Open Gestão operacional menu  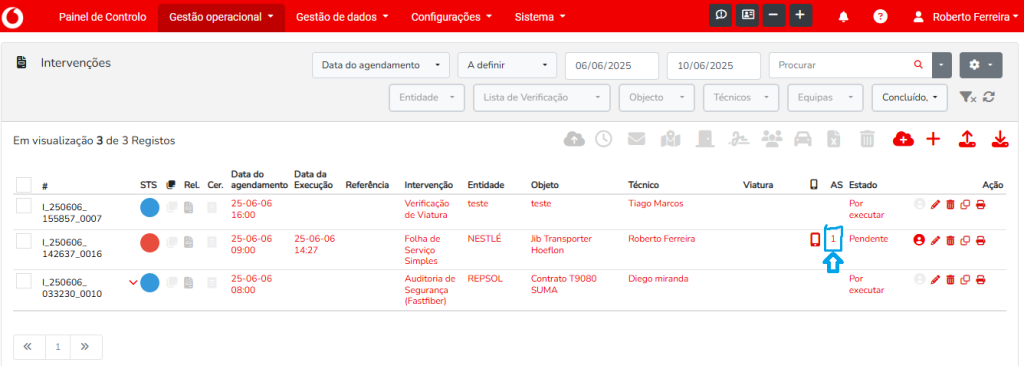[221, 18]
